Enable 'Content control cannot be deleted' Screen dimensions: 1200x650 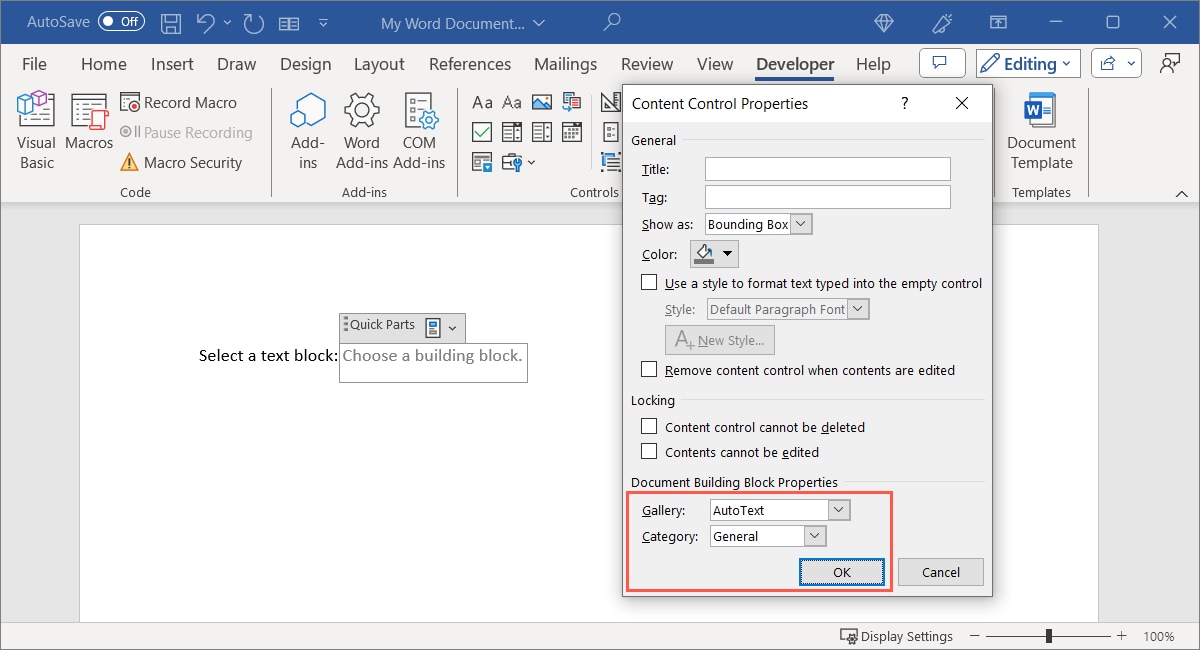649,426
